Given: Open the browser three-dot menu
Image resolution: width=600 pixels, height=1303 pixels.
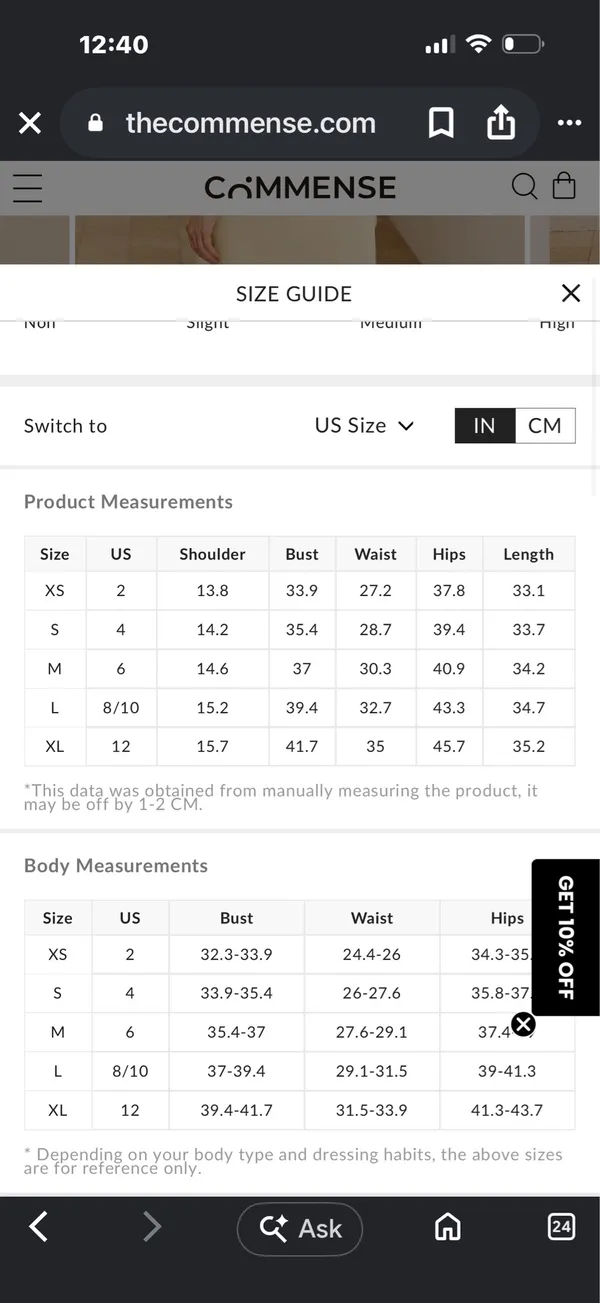Looking at the screenshot, I should pos(569,123).
